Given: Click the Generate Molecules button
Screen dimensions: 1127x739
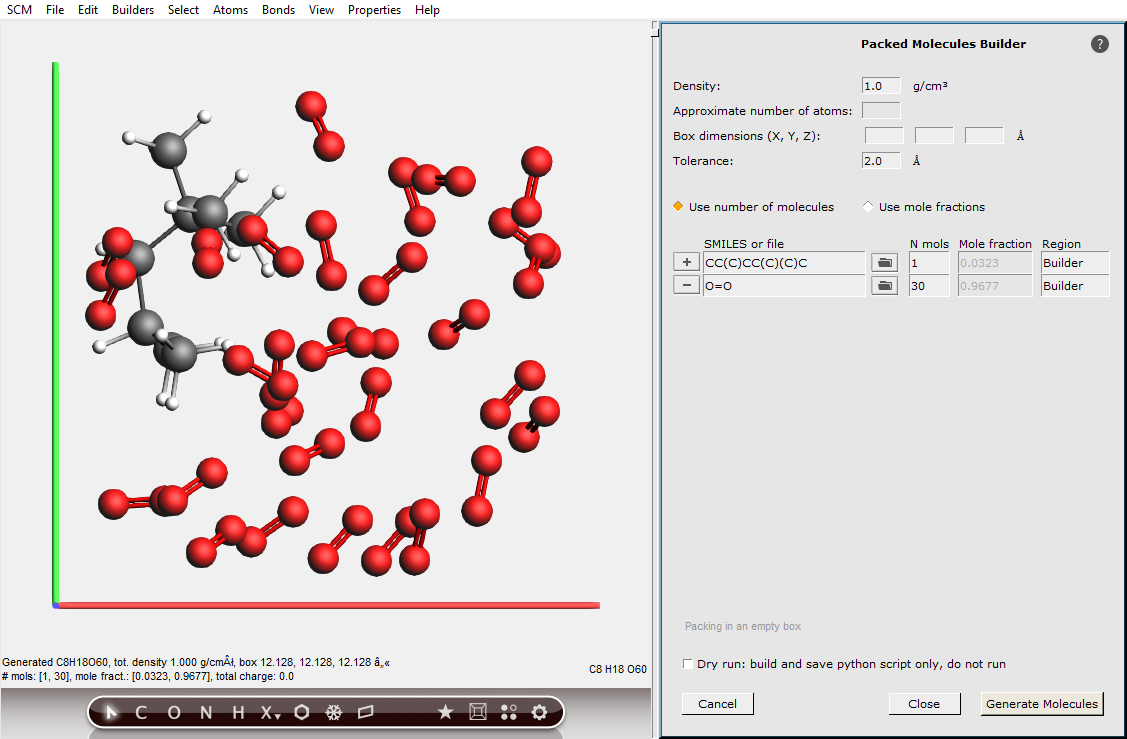Looking at the screenshot, I should click(x=1041, y=704).
